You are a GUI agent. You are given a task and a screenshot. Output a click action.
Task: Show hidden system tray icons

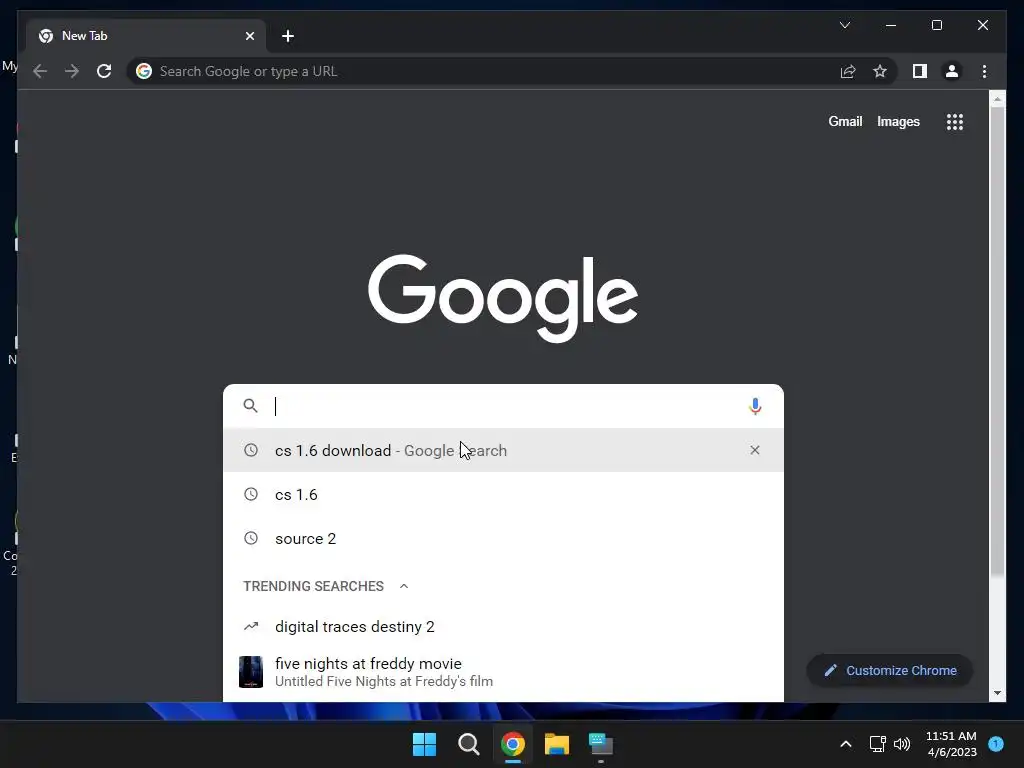846,744
